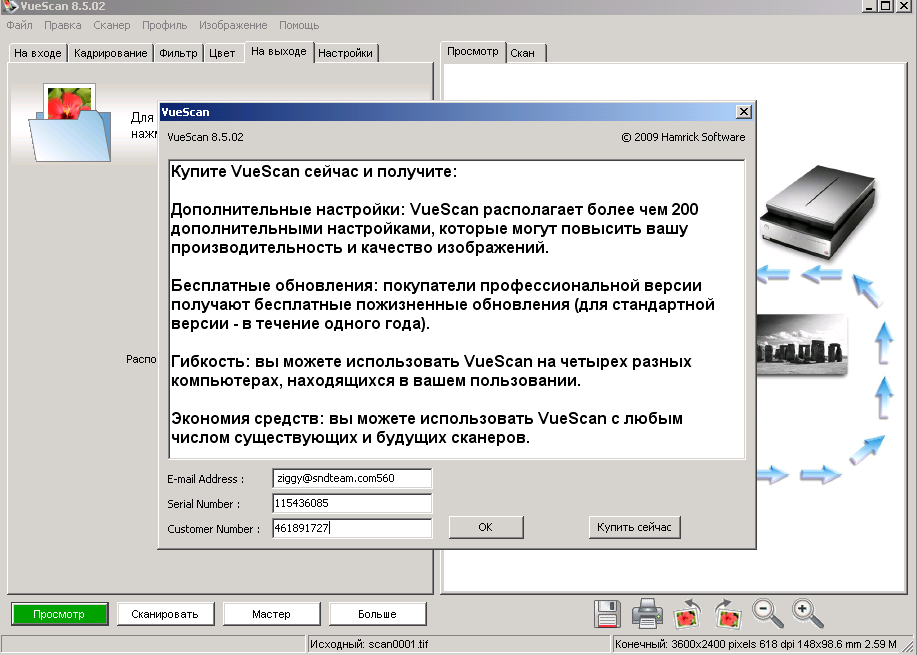The width and height of the screenshot is (917, 655).
Task: Rotate image left using flower icon
Action: 687,614
